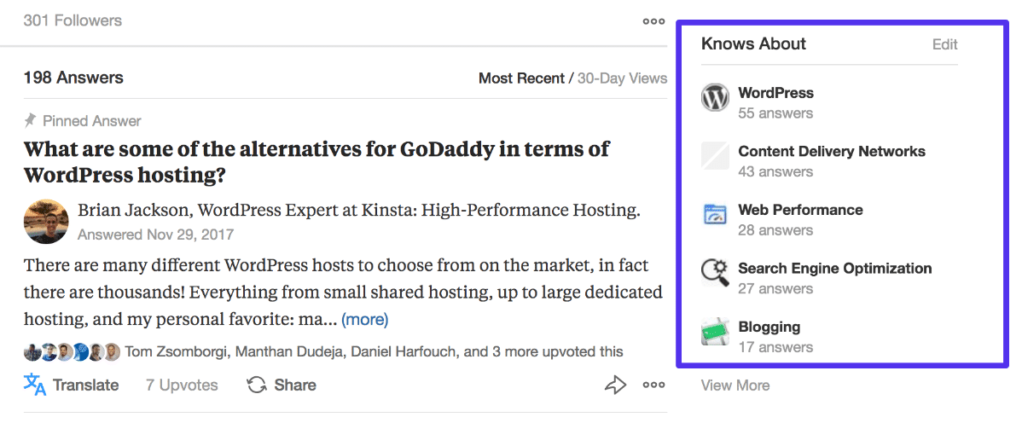This screenshot has width=1022, height=423.
Task: Click the Blogging topic icon
Action: pyautogui.click(x=715, y=331)
